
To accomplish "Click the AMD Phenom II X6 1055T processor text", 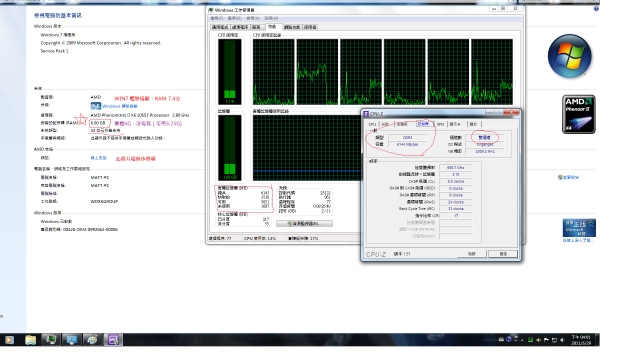I will 140,115.
